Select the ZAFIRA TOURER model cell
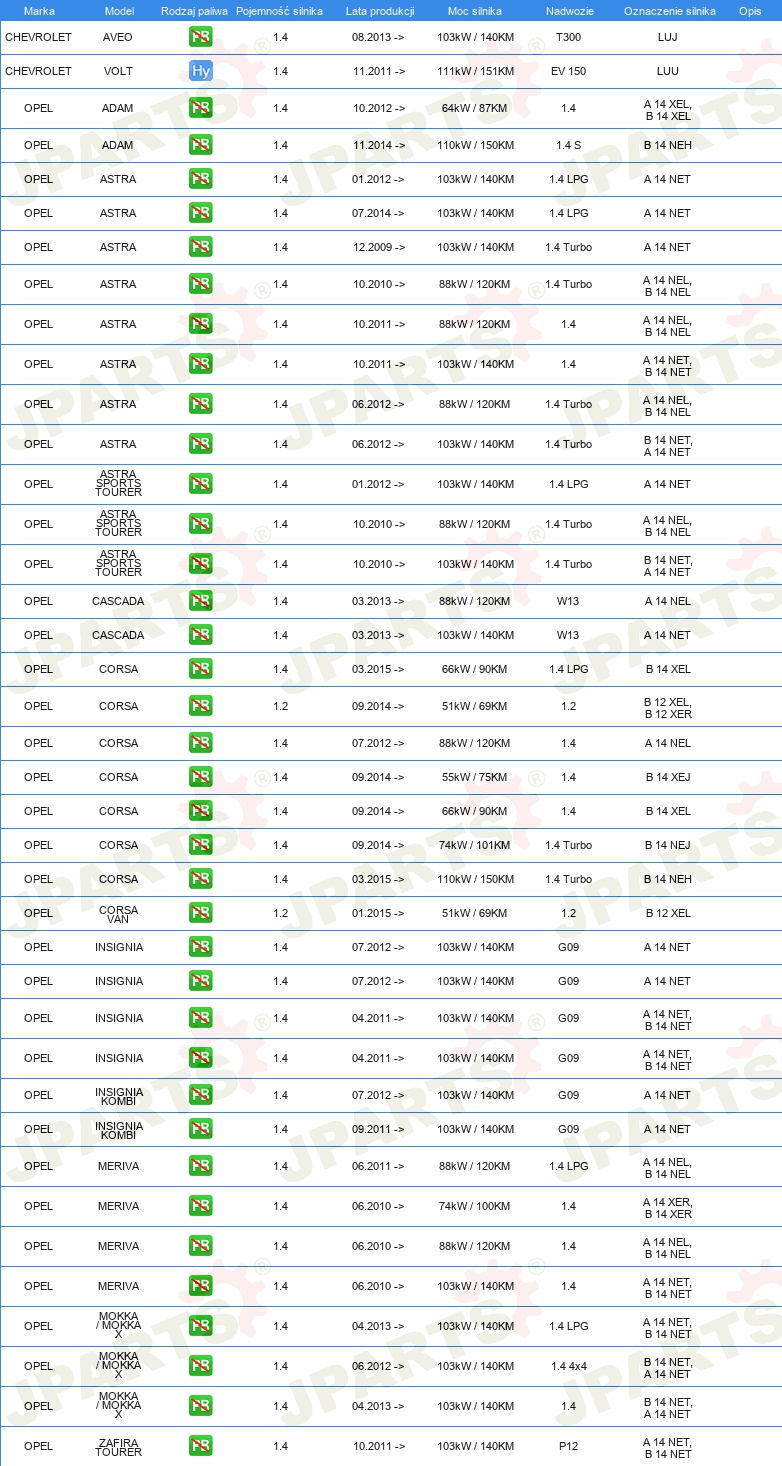Image resolution: width=782 pixels, height=1466 pixels. tap(118, 1447)
